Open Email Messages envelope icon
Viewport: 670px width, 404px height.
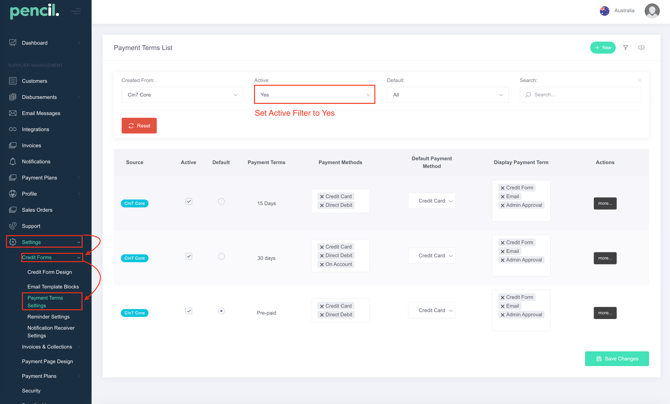pos(13,113)
